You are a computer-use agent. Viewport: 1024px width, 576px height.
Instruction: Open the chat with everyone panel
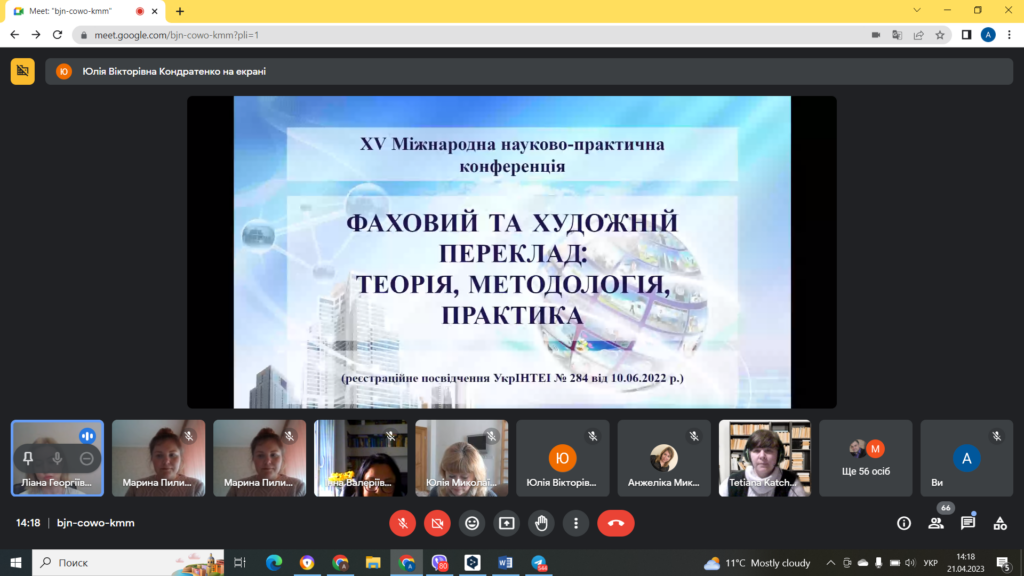tap(968, 523)
